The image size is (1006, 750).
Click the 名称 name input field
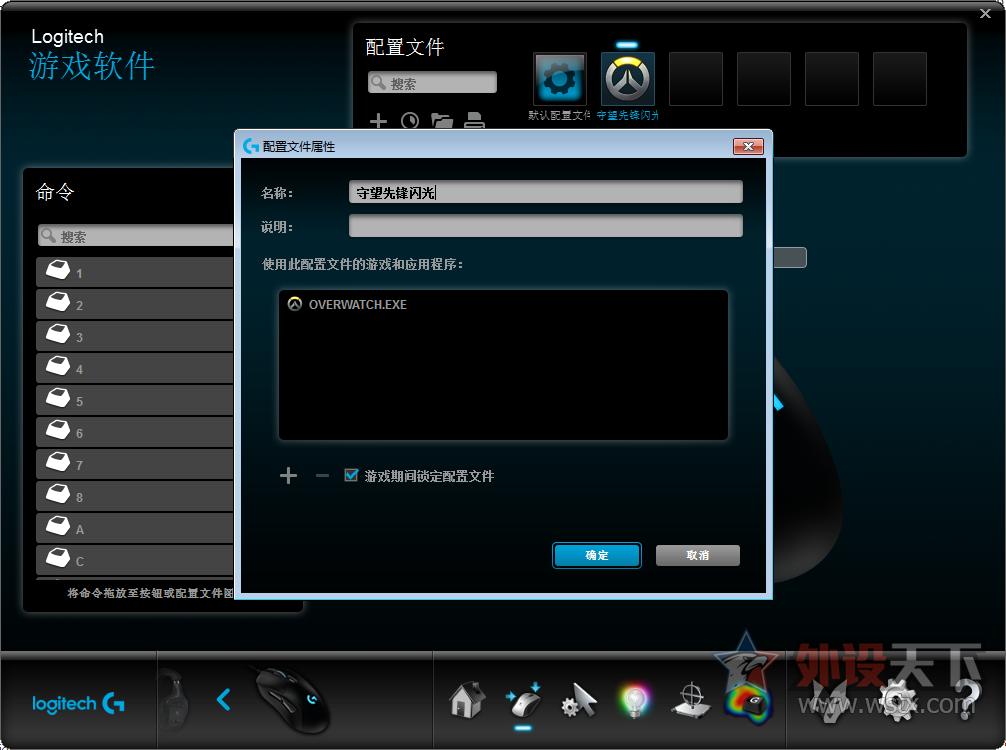(x=545, y=191)
